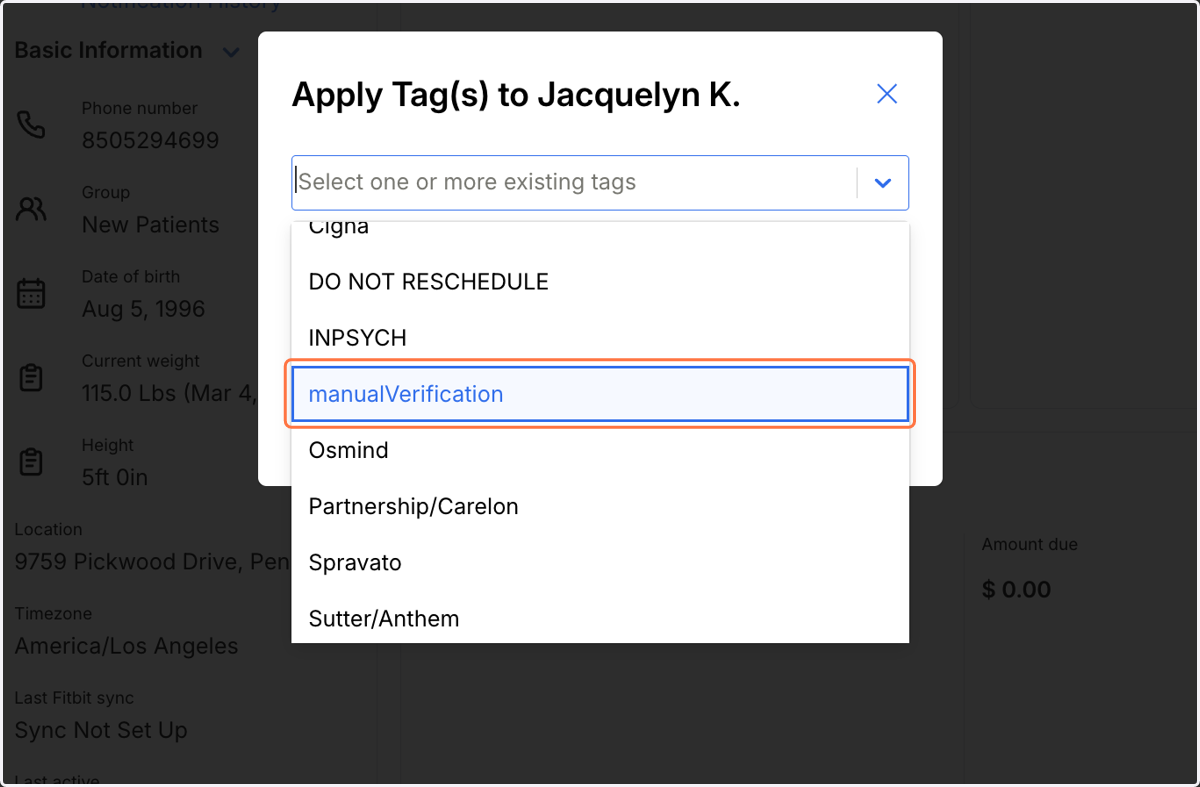This screenshot has width=1200, height=787.
Task: Click the Sync Not Set Up text
Action: 101,730
